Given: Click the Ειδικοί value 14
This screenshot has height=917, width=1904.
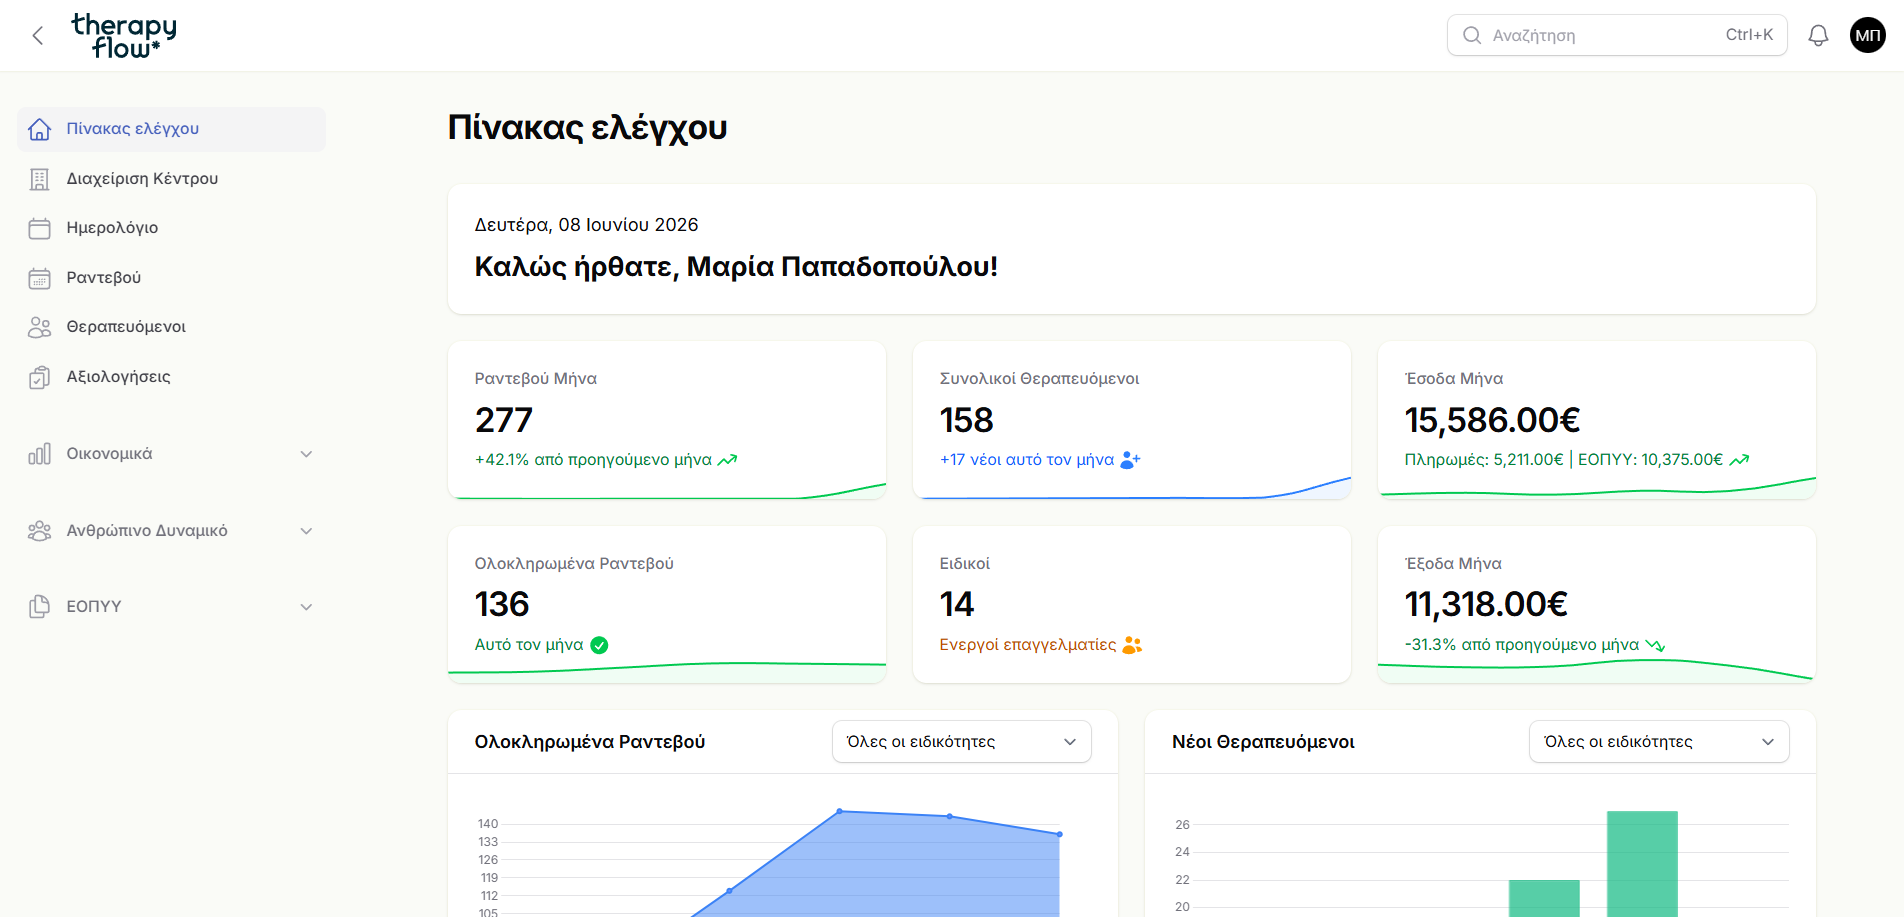Looking at the screenshot, I should [x=957, y=604].
